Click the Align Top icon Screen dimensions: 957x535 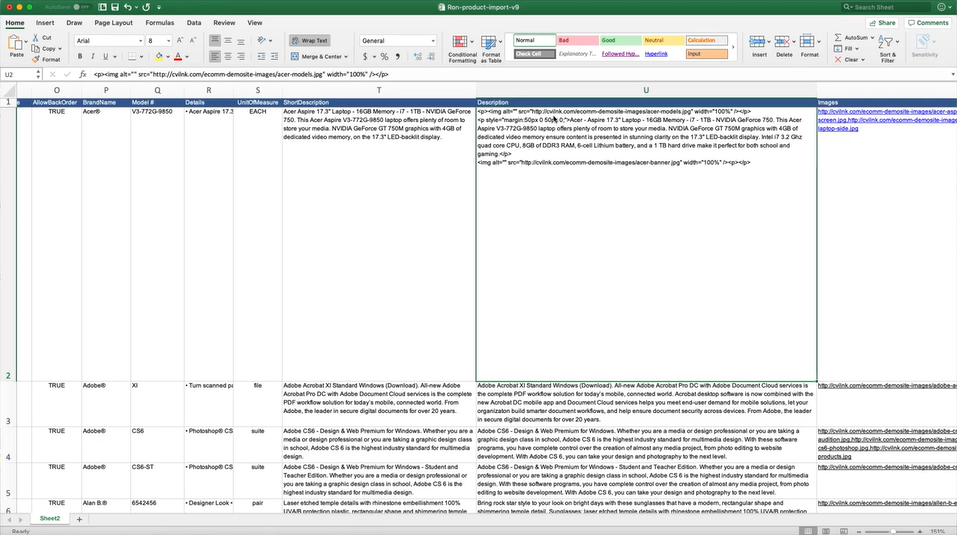tap(215, 40)
